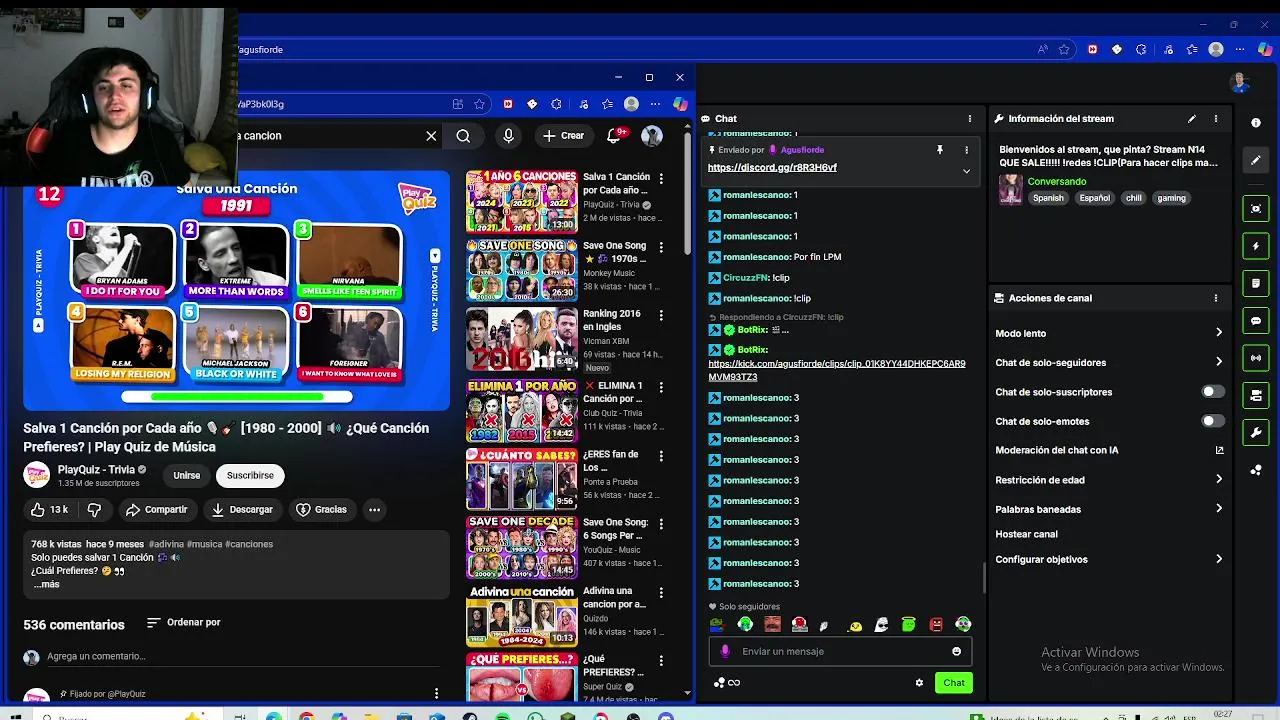Image resolution: width=1280 pixels, height=720 pixels.
Task: Open emoji picker in message box
Action: pyautogui.click(x=956, y=651)
